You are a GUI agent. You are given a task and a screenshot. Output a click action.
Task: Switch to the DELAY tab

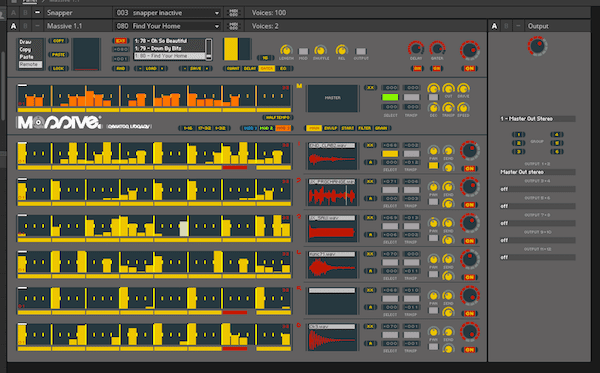(x=249, y=68)
